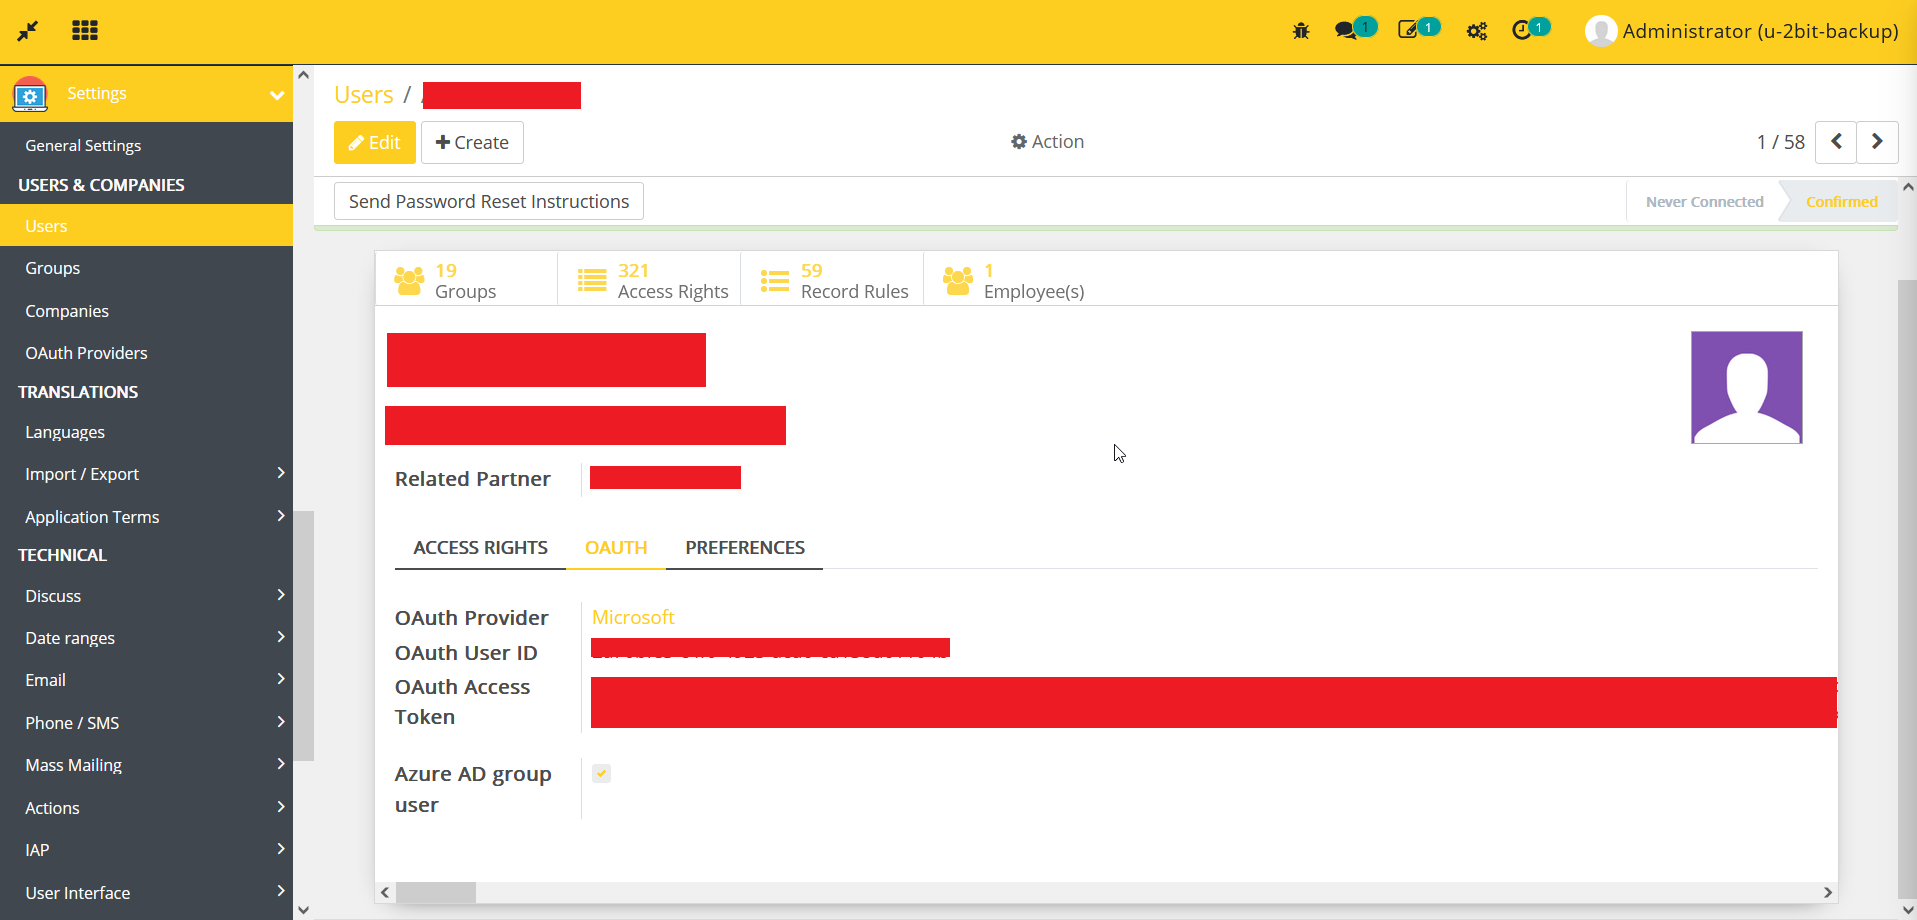
Task: Click the horizontal scrollbar thumb in the form
Action: click(x=436, y=892)
